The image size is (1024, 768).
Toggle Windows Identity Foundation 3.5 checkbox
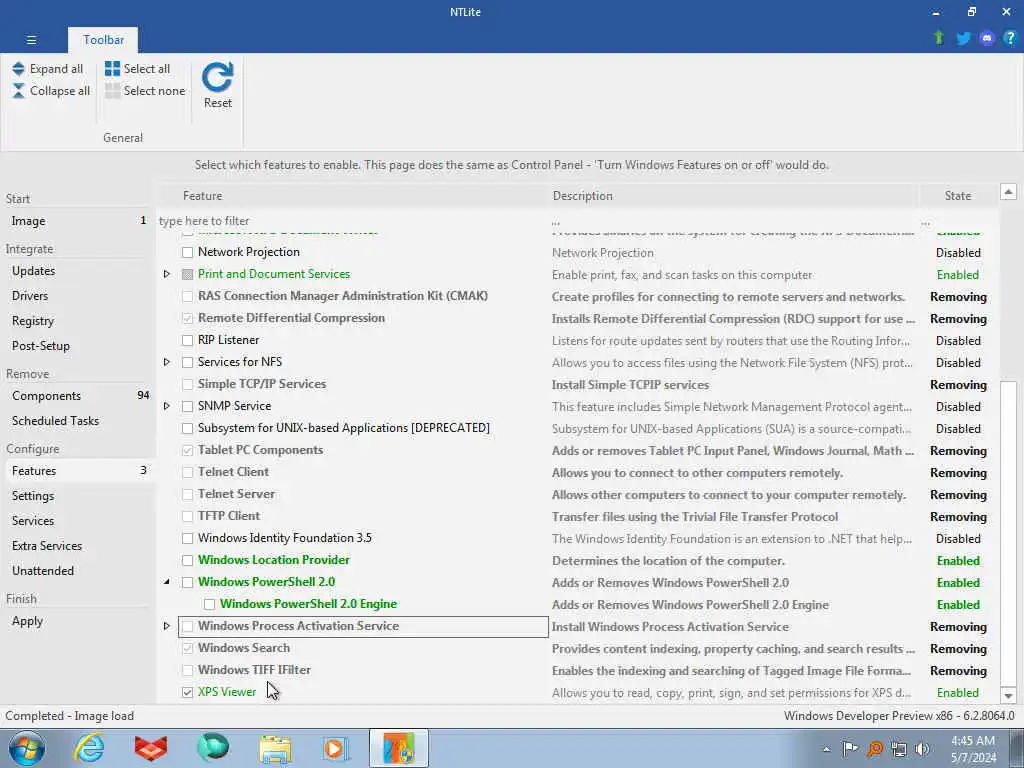pos(187,538)
